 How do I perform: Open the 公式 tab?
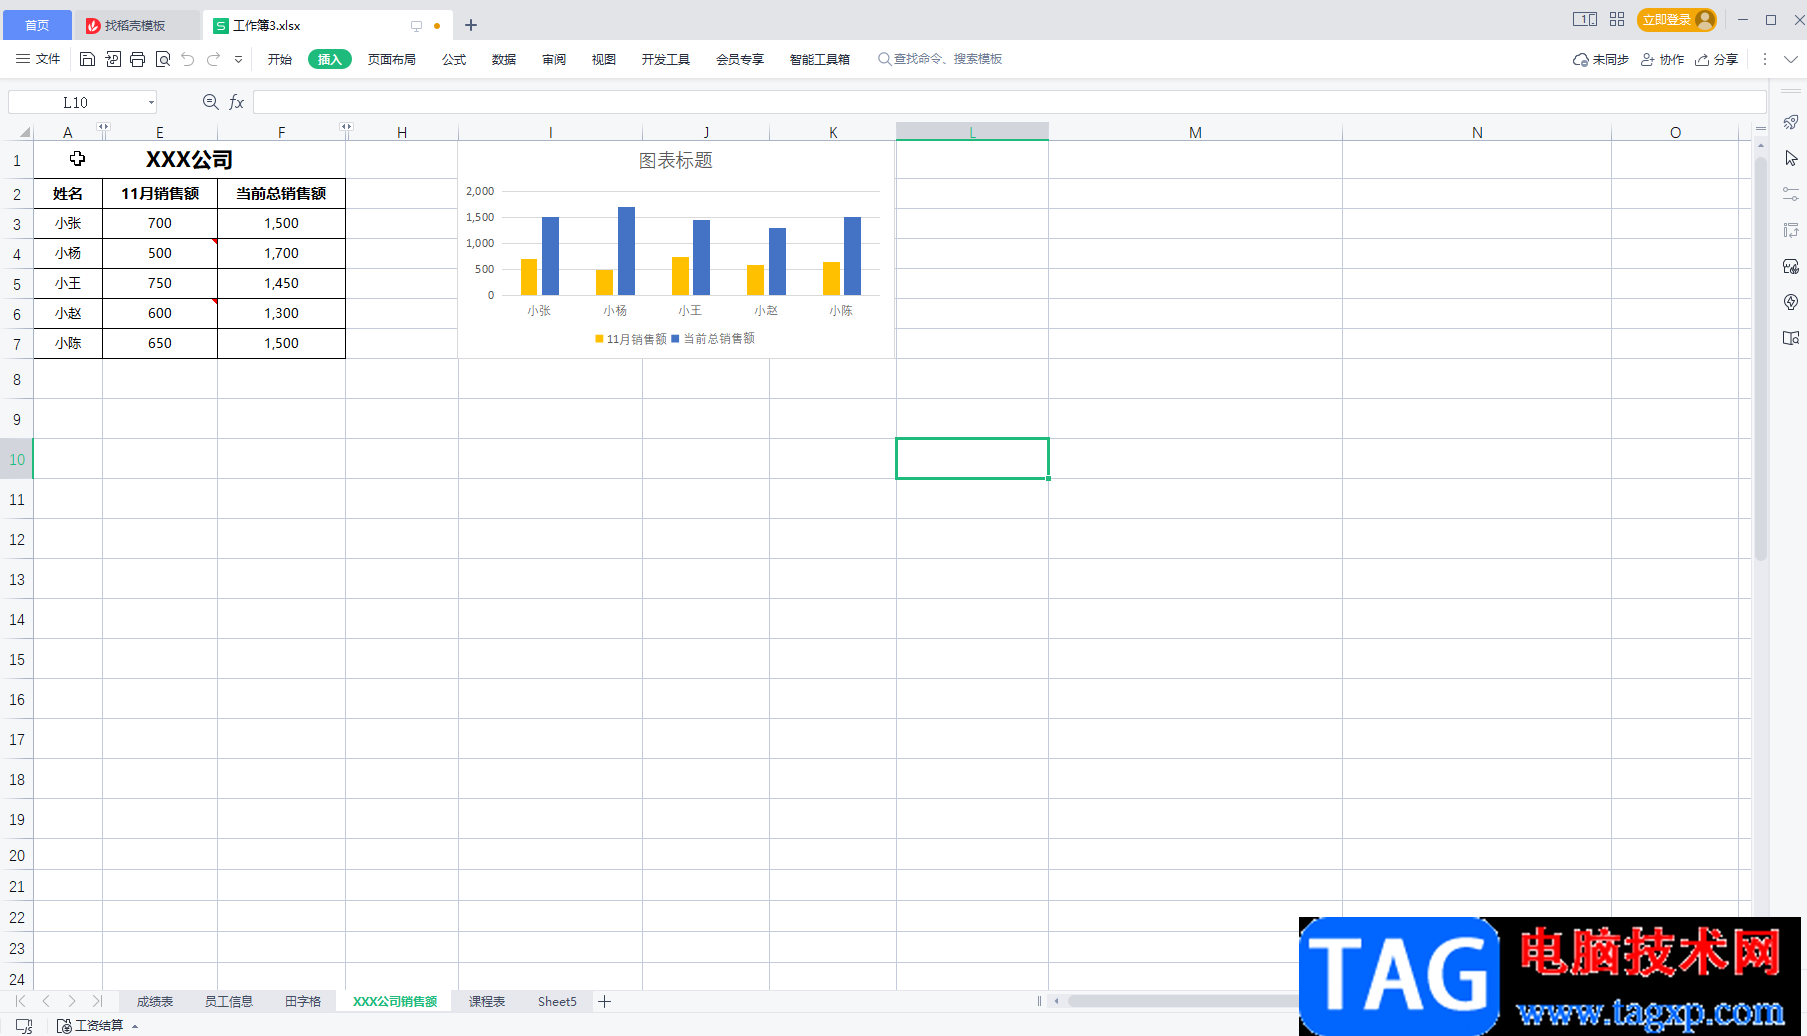point(454,59)
